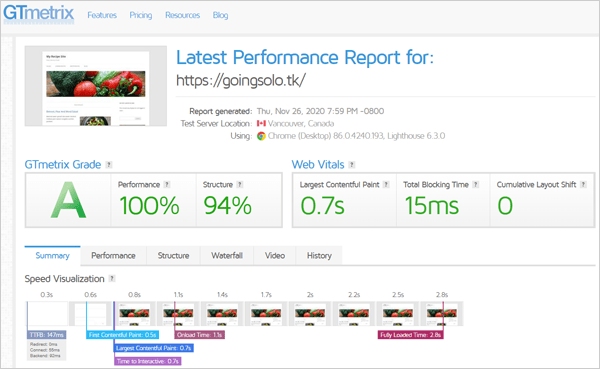Image resolution: width=600 pixels, height=369 pixels.
Task: Click the Connect: 55ms detail
Action: coord(45,350)
